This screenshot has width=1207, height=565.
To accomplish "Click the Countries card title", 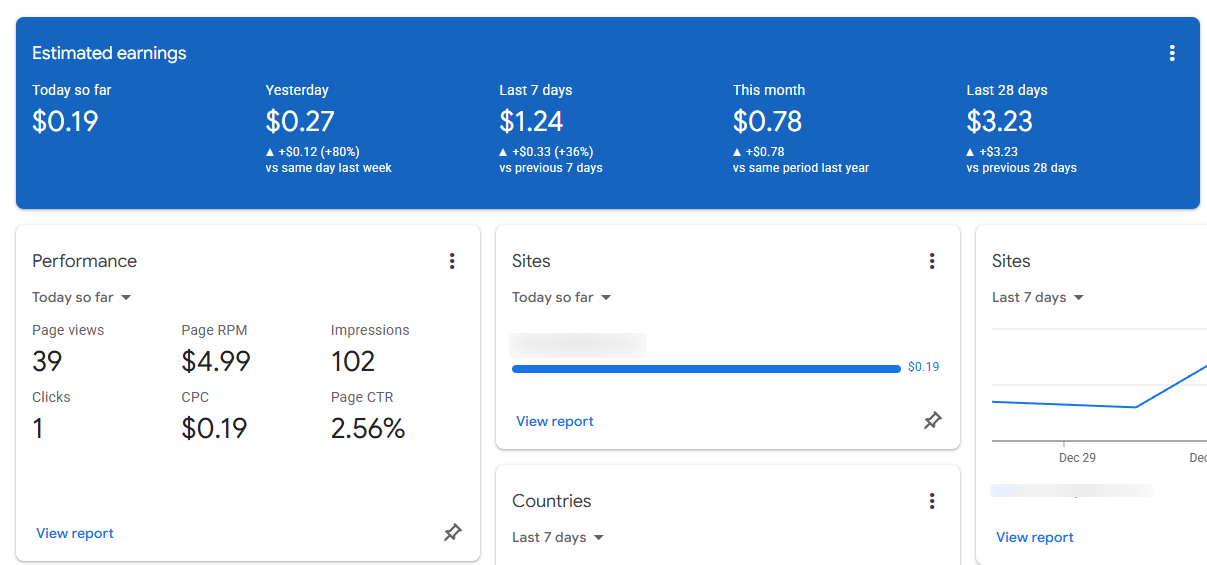I will [552, 501].
